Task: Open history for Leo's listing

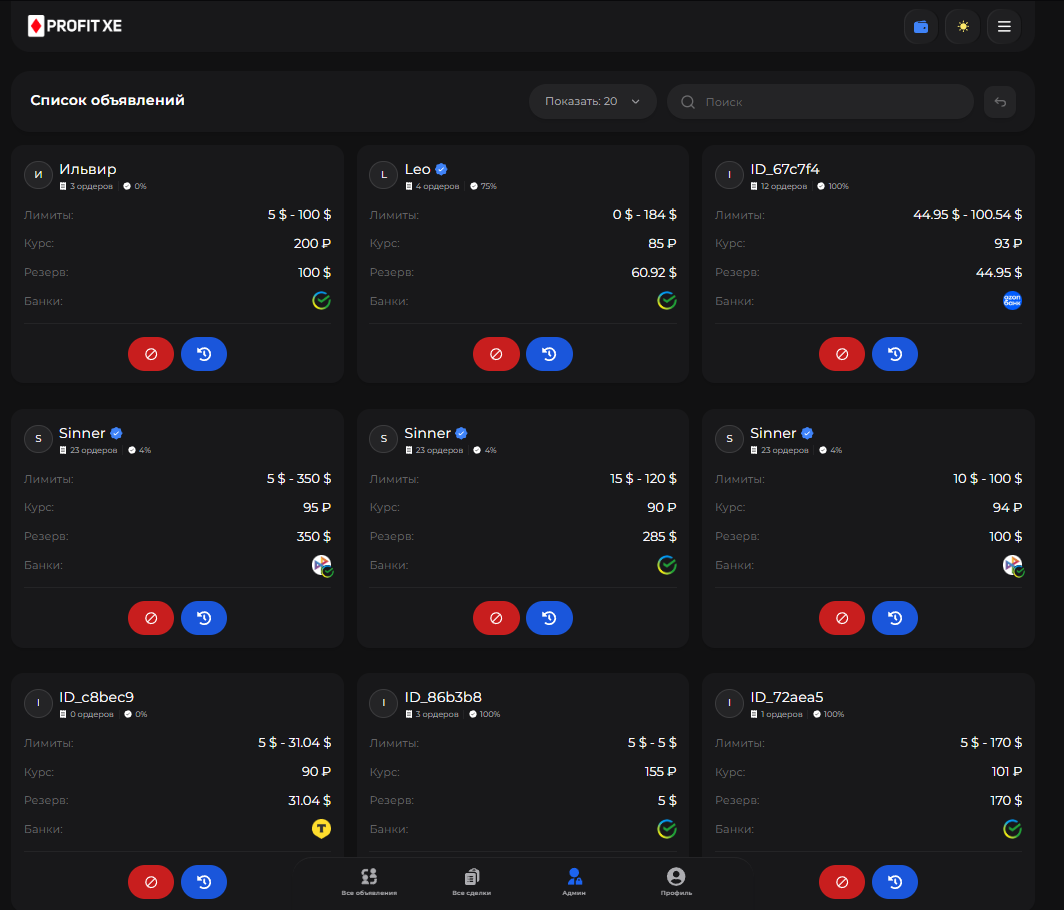Action: coord(549,354)
